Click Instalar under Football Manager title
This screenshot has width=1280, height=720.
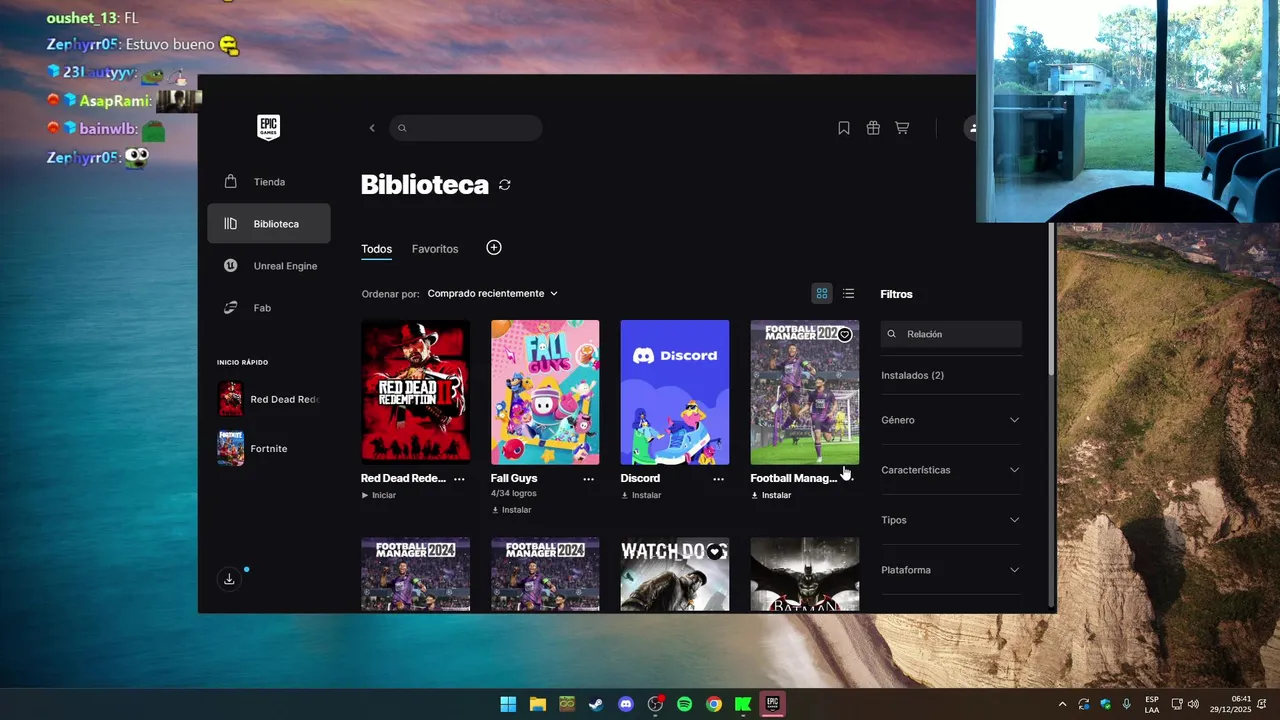771,495
